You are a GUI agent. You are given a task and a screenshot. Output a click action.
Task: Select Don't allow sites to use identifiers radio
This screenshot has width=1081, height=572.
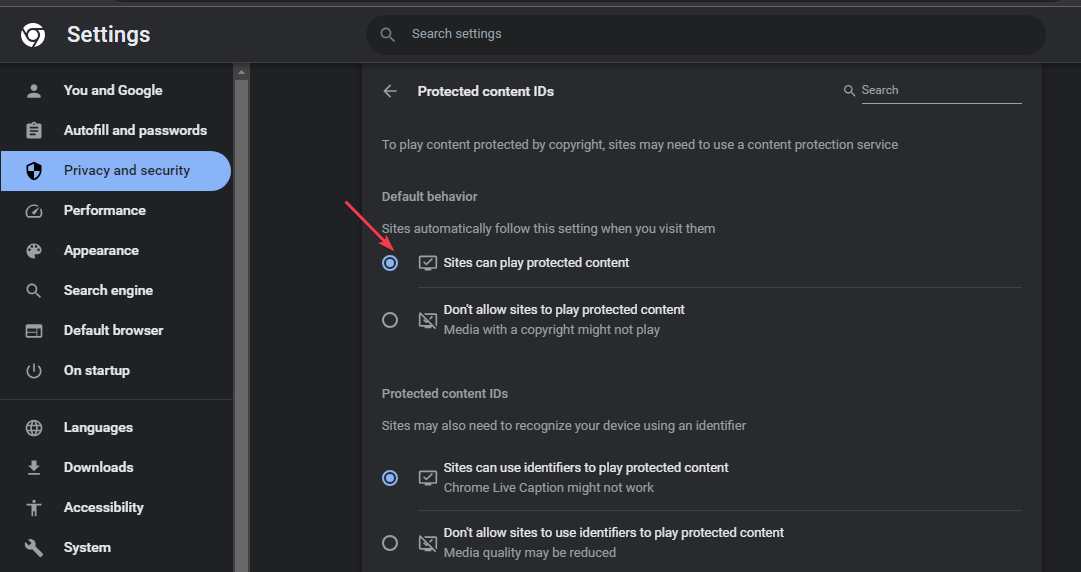(x=390, y=543)
